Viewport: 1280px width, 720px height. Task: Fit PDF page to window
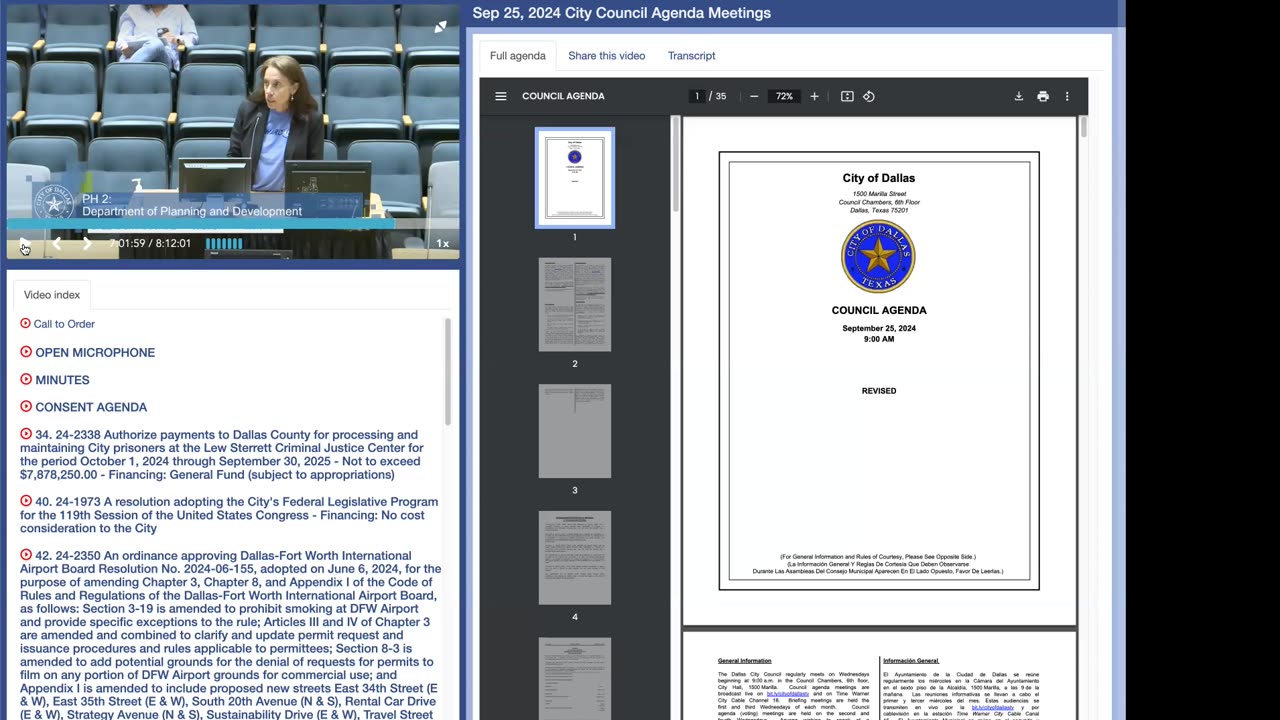pyautogui.click(x=847, y=96)
